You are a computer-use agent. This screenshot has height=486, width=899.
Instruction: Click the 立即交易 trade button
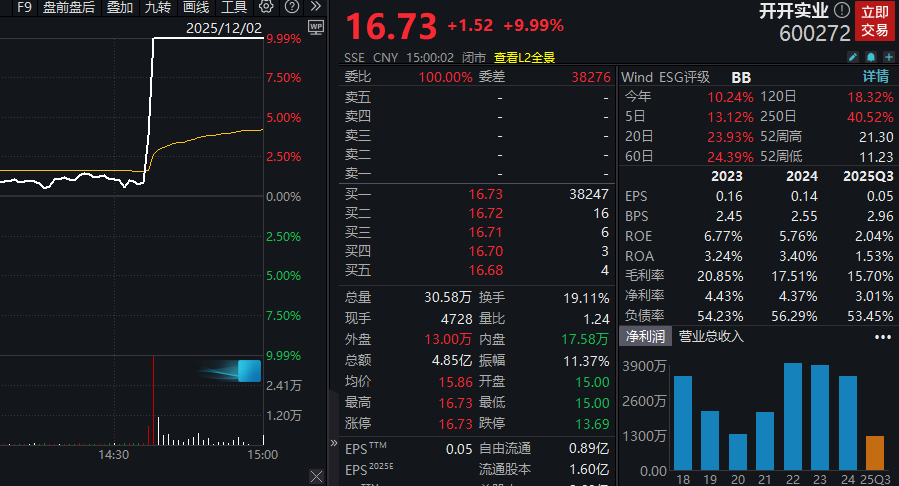click(875, 21)
